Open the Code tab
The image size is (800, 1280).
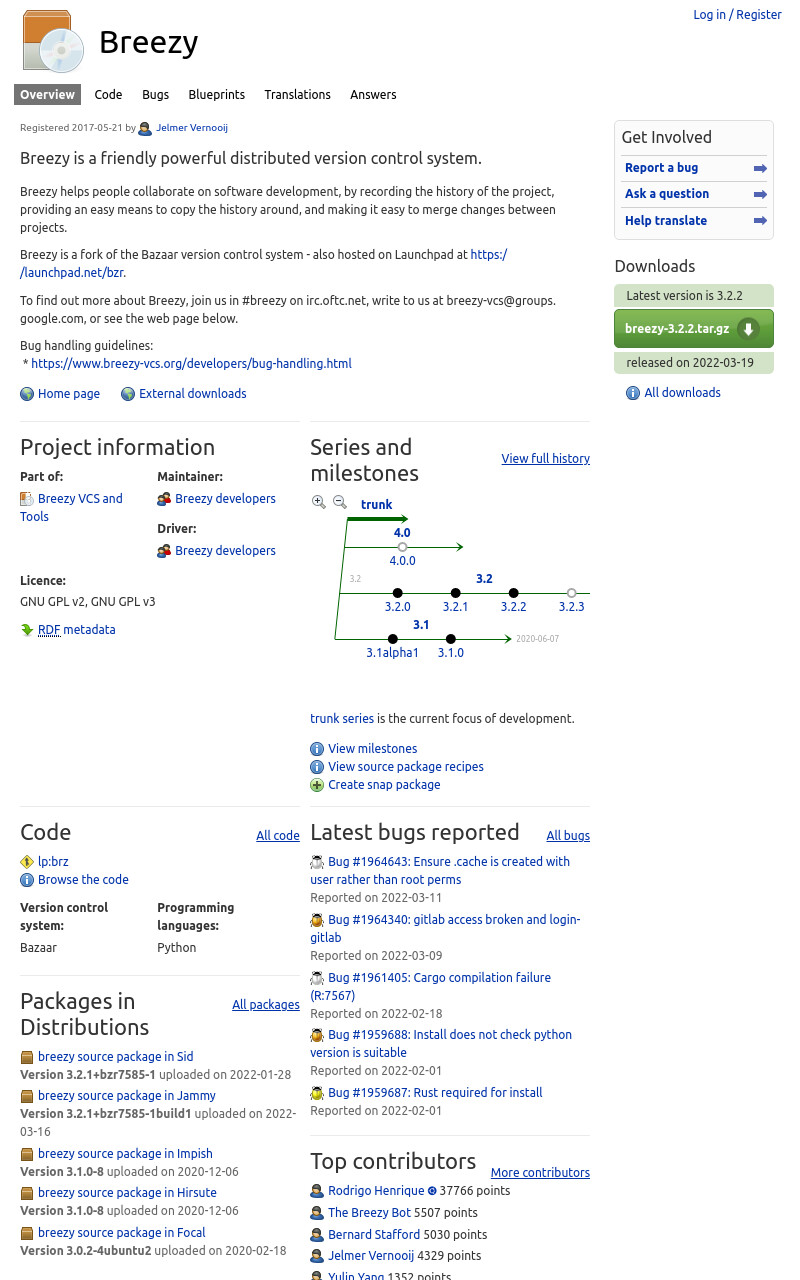tap(108, 95)
